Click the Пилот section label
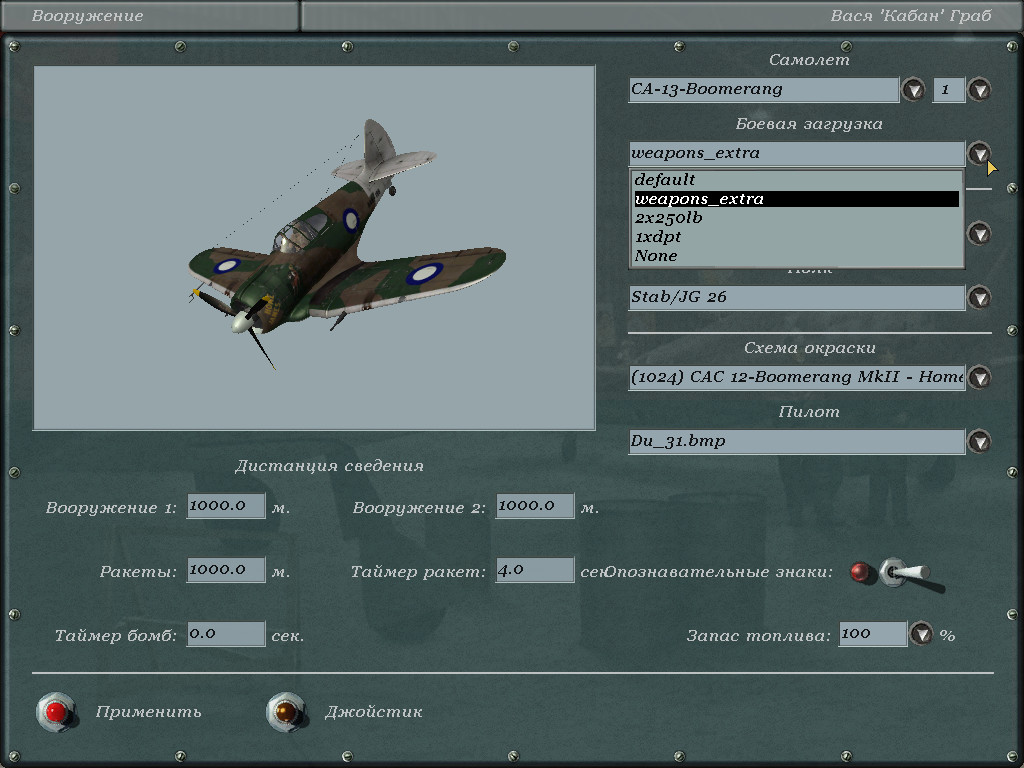Viewport: 1024px width, 768px height. [x=809, y=411]
